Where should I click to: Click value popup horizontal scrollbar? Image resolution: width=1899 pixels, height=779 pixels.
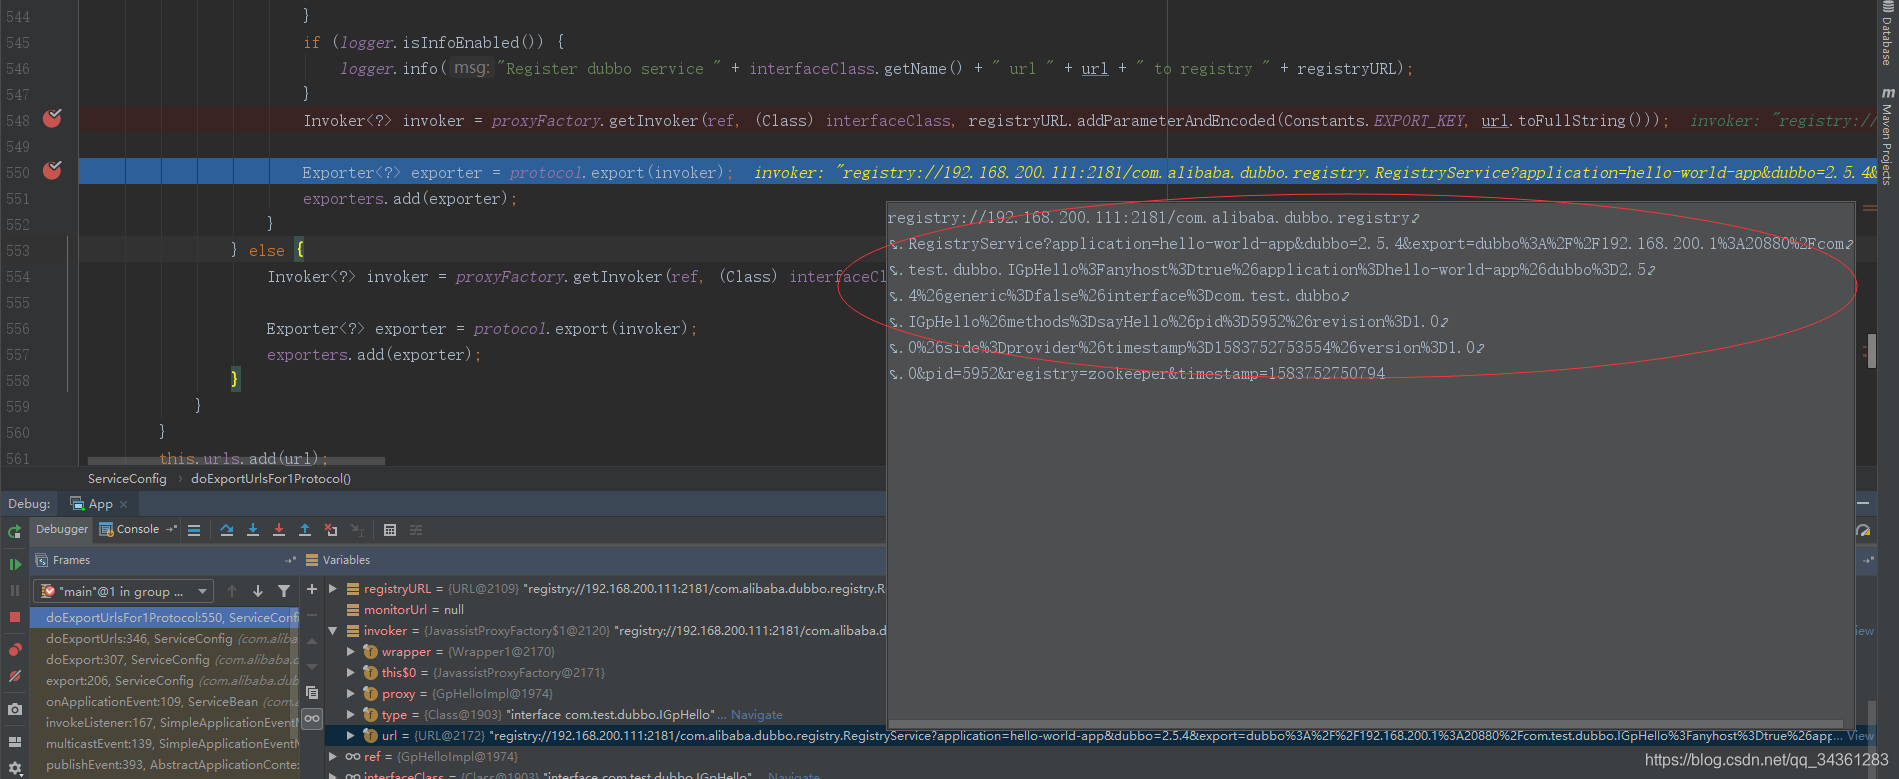click(1365, 724)
